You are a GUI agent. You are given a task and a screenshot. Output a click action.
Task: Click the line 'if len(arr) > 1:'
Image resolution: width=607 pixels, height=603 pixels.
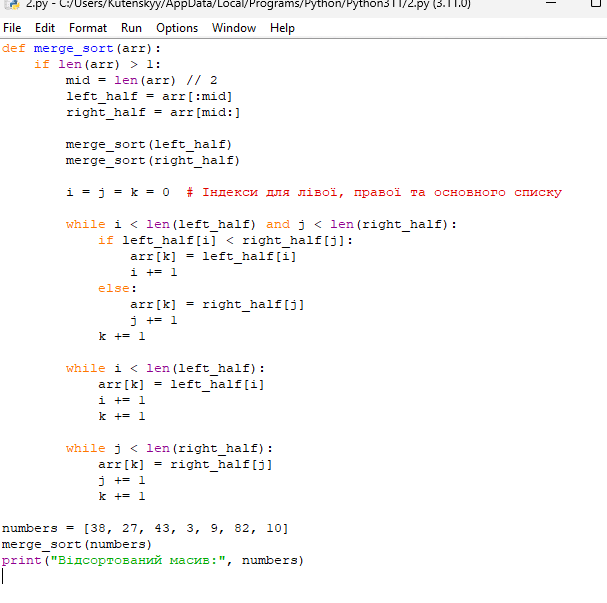[98, 64]
